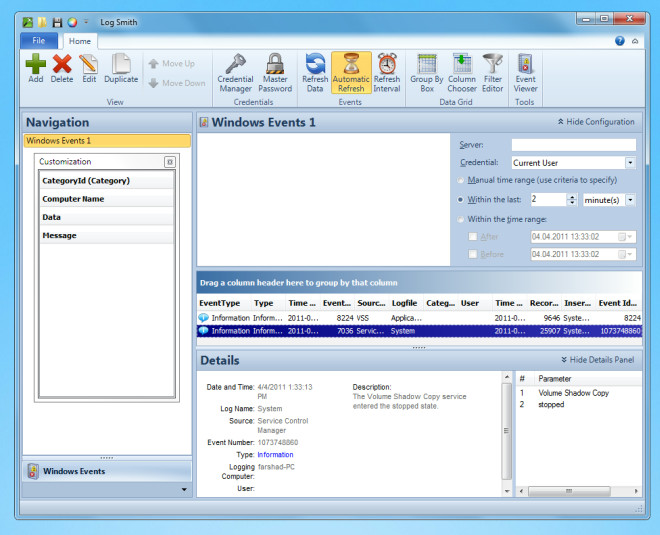This screenshot has height=535, width=660.
Task: Edit the selected view
Action: tap(89, 68)
